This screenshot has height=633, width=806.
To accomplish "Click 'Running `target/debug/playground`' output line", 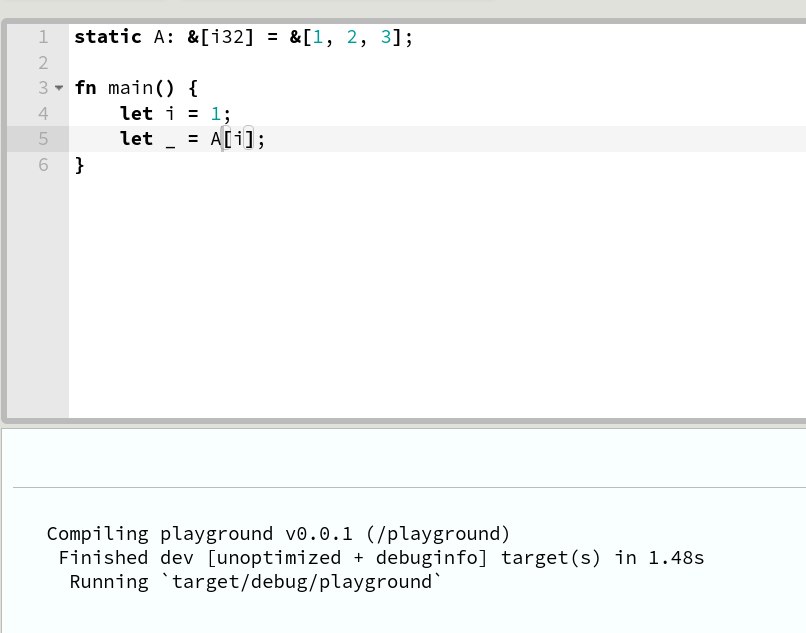I will [x=255, y=582].
